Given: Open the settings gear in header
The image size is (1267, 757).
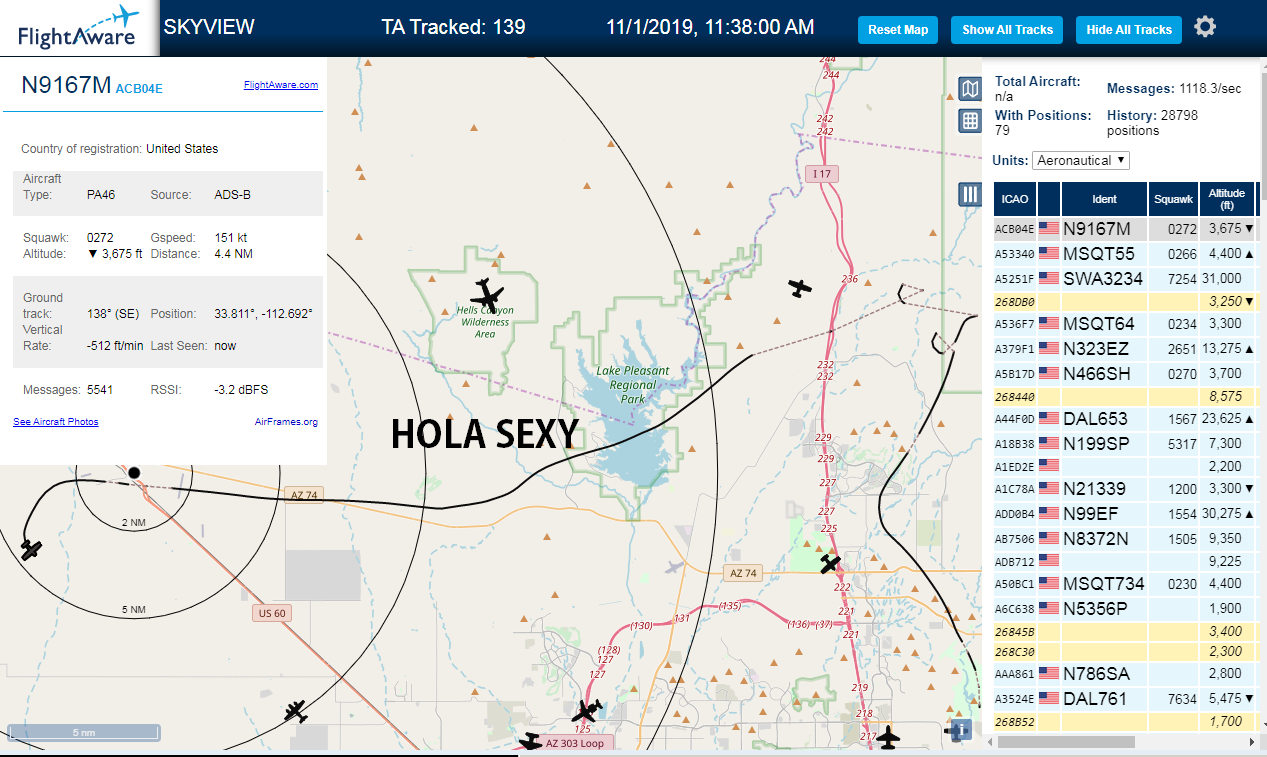Looking at the screenshot, I should tap(1205, 27).
